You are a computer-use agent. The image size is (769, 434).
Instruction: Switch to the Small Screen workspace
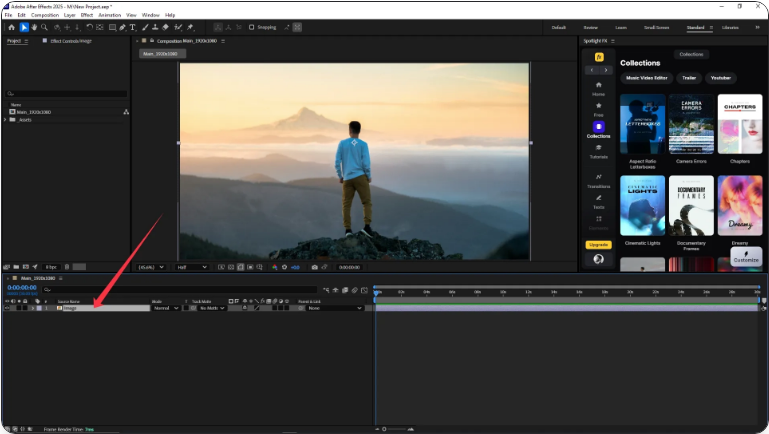point(656,27)
